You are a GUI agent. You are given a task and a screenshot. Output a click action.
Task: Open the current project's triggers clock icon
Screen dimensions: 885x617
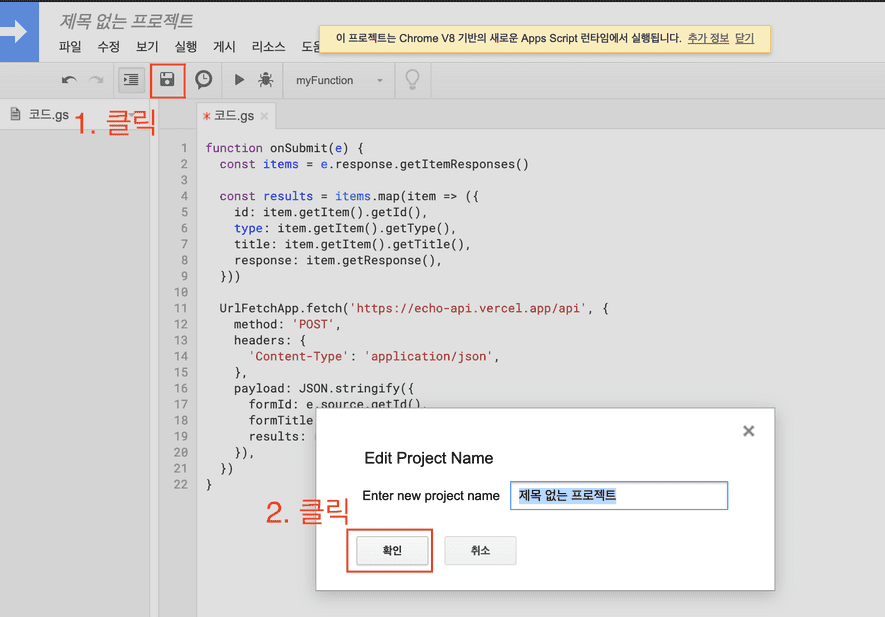point(203,80)
